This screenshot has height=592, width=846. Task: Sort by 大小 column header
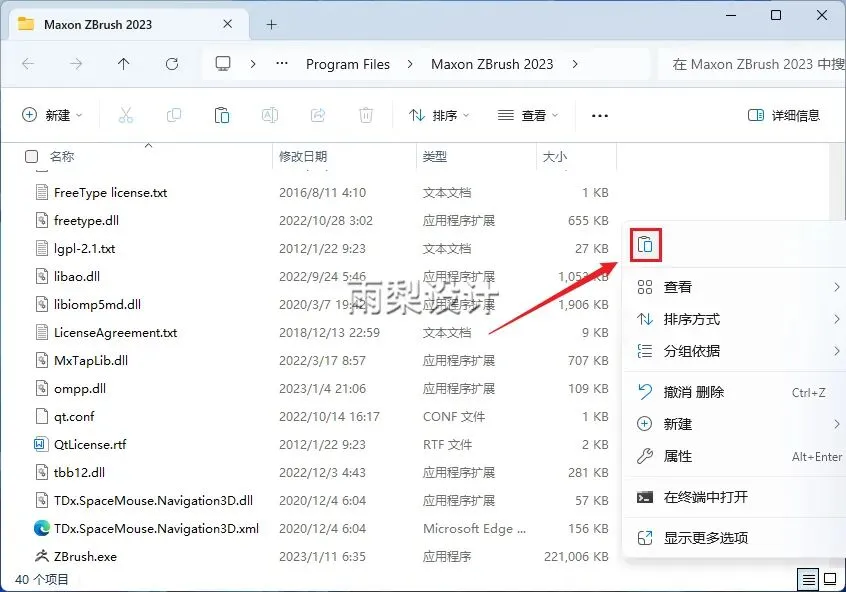555,156
